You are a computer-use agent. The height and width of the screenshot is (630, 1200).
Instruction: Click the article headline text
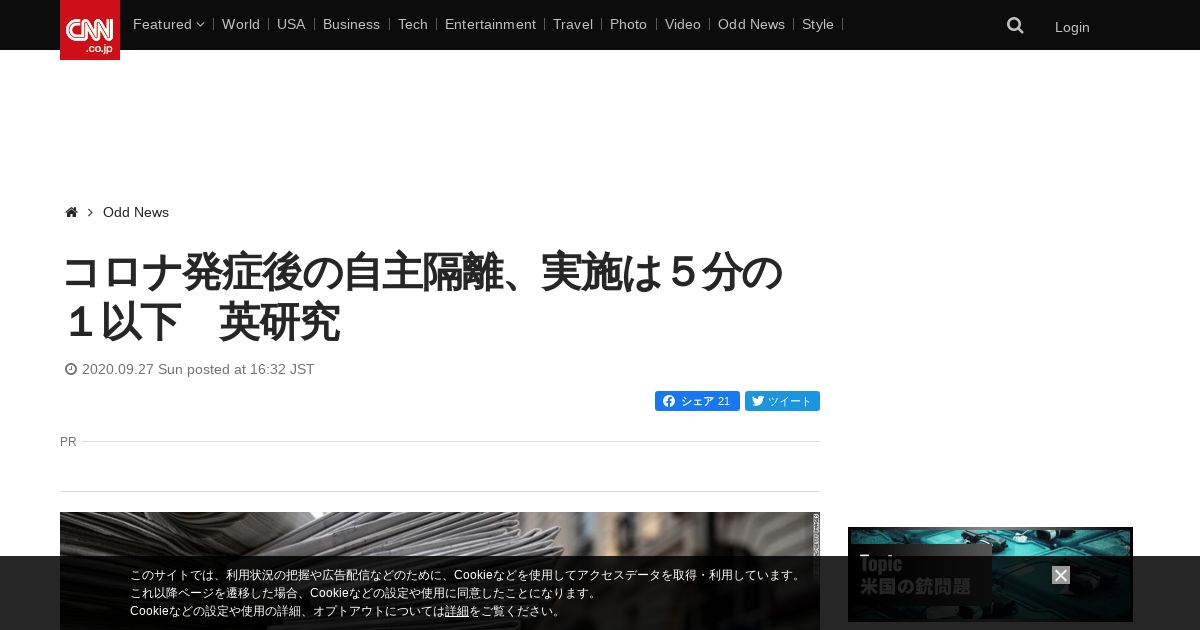coord(422,297)
